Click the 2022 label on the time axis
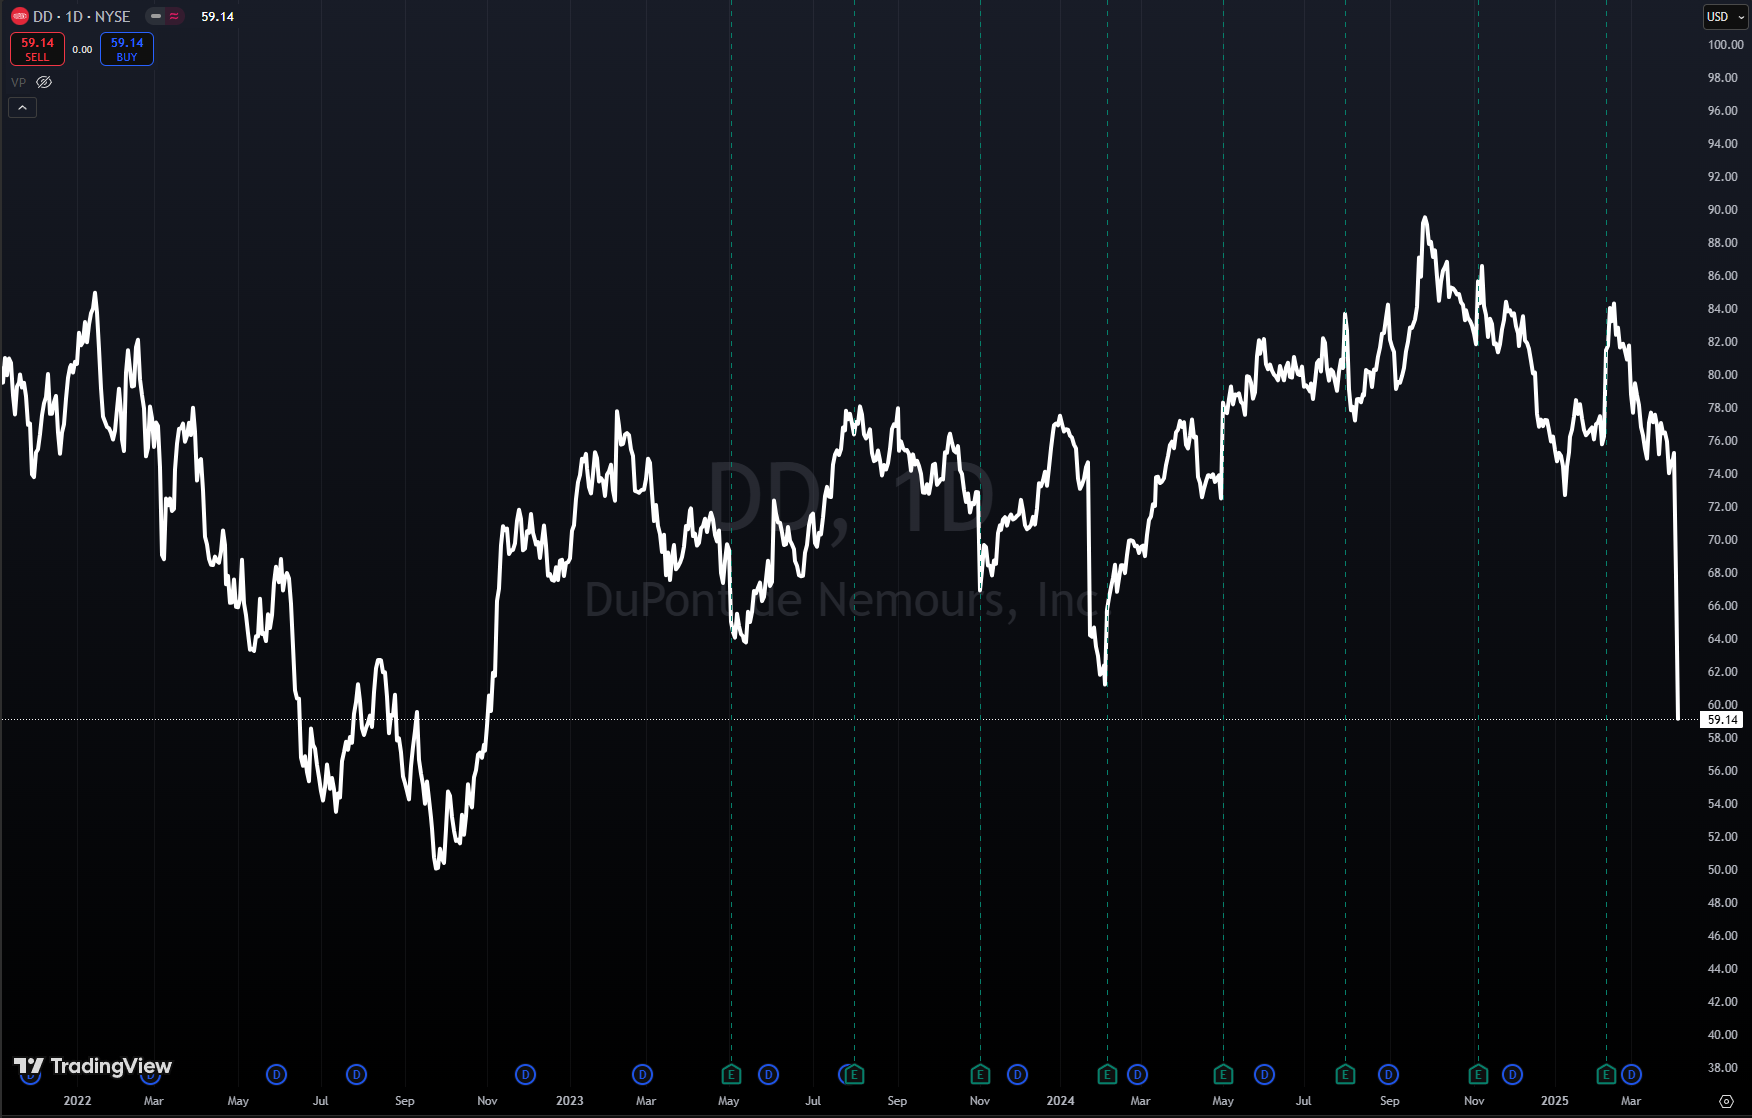This screenshot has width=1752, height=1118. click(77, 1101)
